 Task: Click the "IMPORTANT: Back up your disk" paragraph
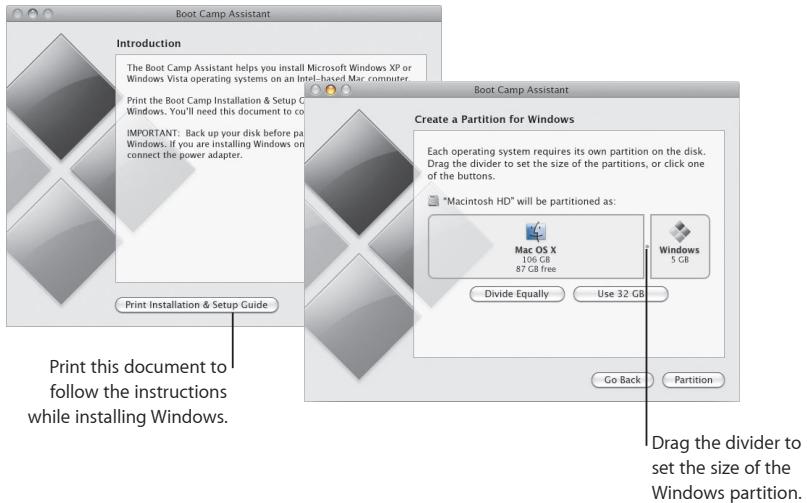point(215,144)
